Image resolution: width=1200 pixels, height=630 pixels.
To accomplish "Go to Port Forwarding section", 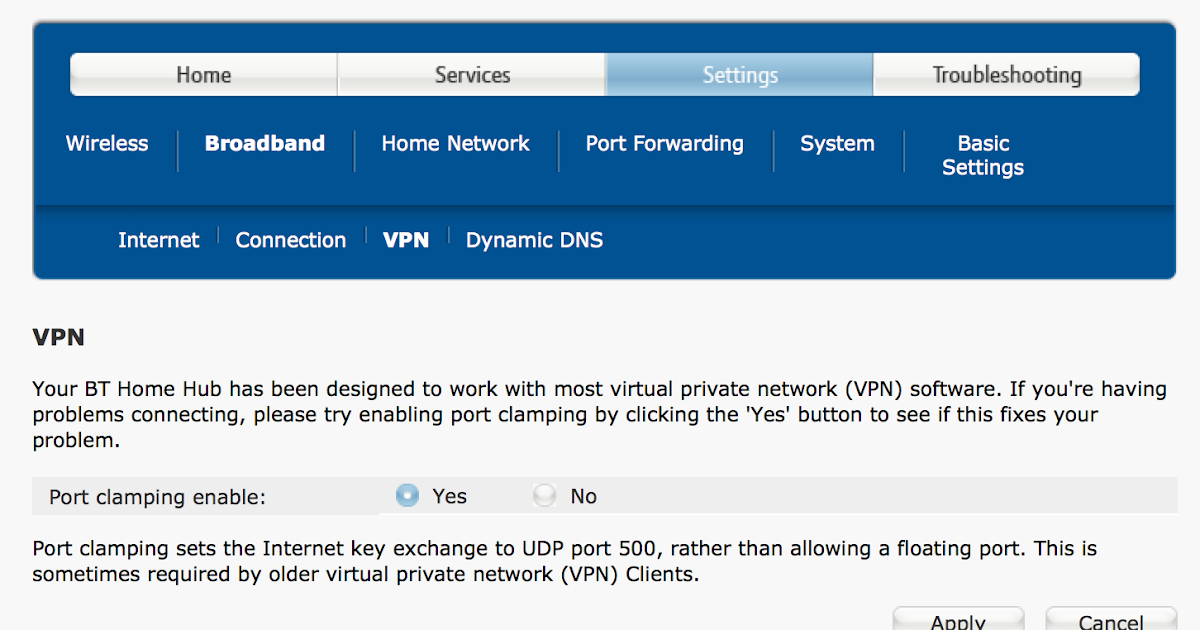I will click(664, 144).
